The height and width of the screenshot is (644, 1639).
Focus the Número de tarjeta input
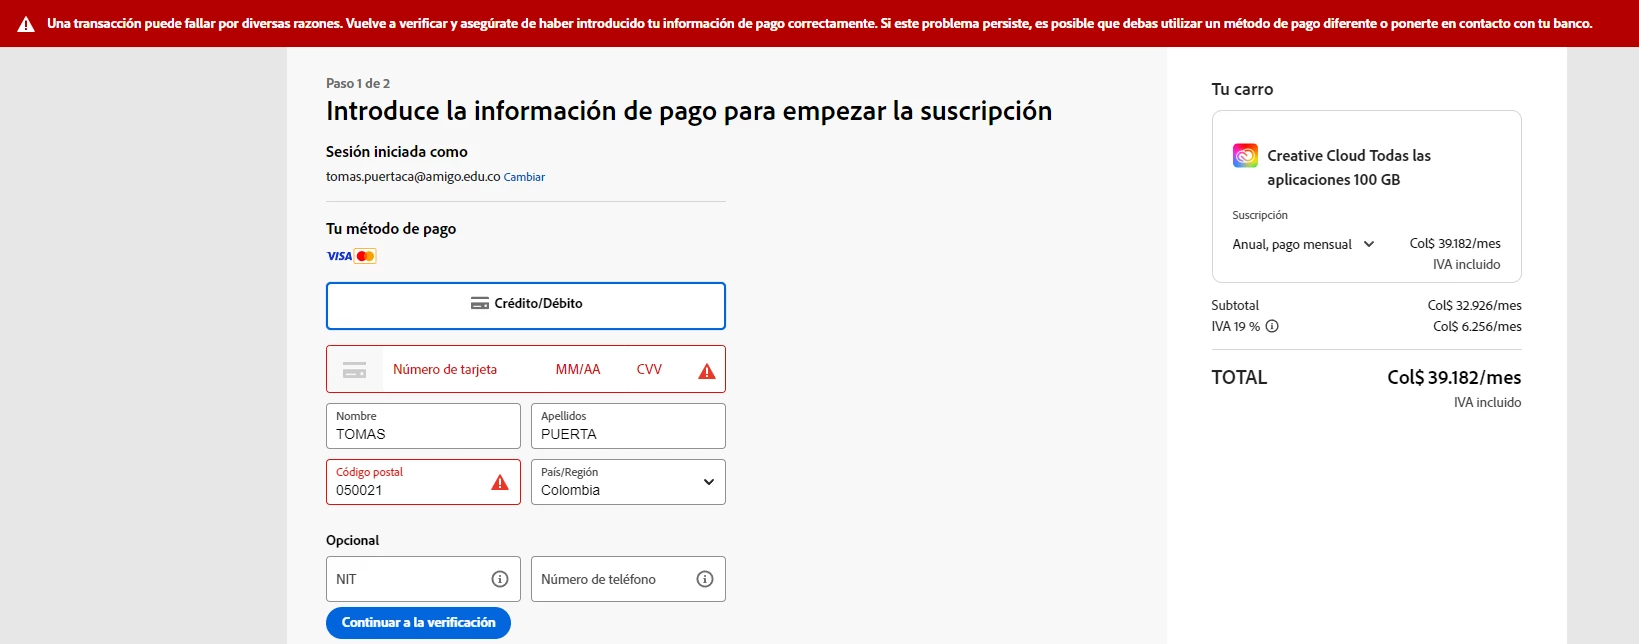(x=444, y=369)
